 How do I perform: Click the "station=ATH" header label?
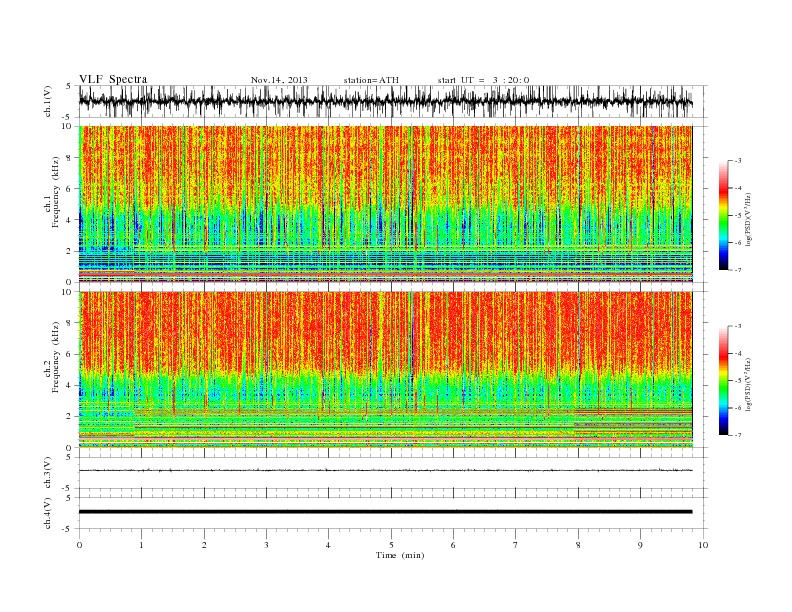371,80
